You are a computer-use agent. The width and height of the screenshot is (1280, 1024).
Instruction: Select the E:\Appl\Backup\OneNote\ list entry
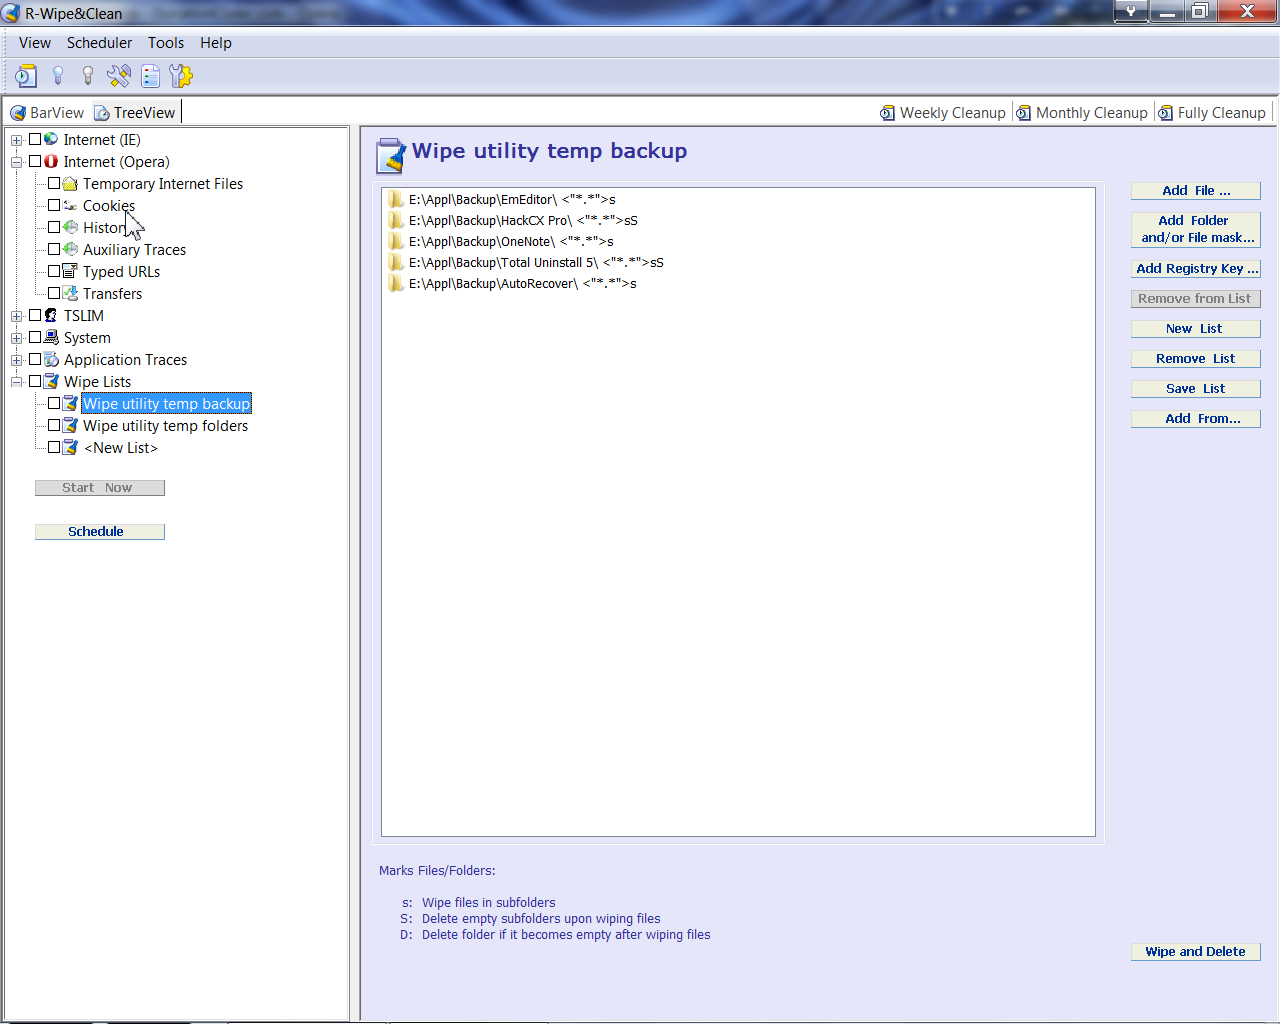(x=511, y=241)
